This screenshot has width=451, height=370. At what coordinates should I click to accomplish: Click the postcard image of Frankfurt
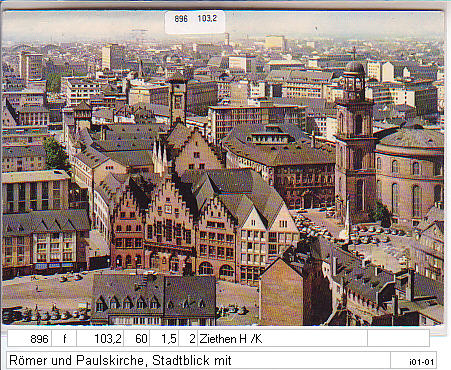point(223,168)
